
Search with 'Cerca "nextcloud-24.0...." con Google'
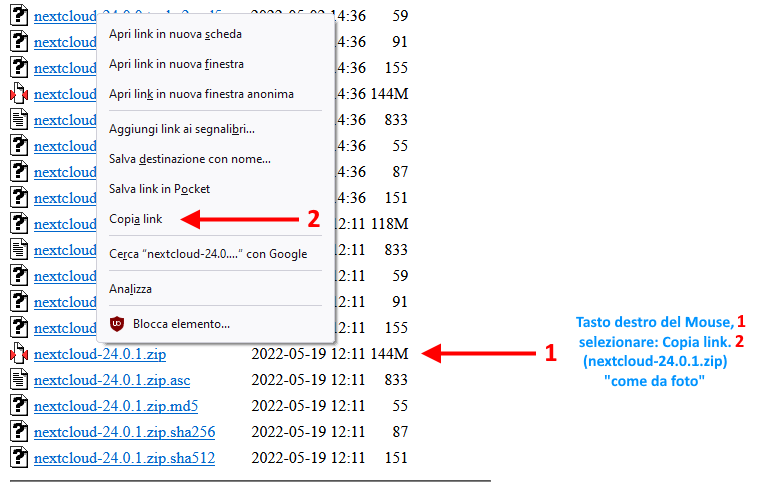coord(208,254)
